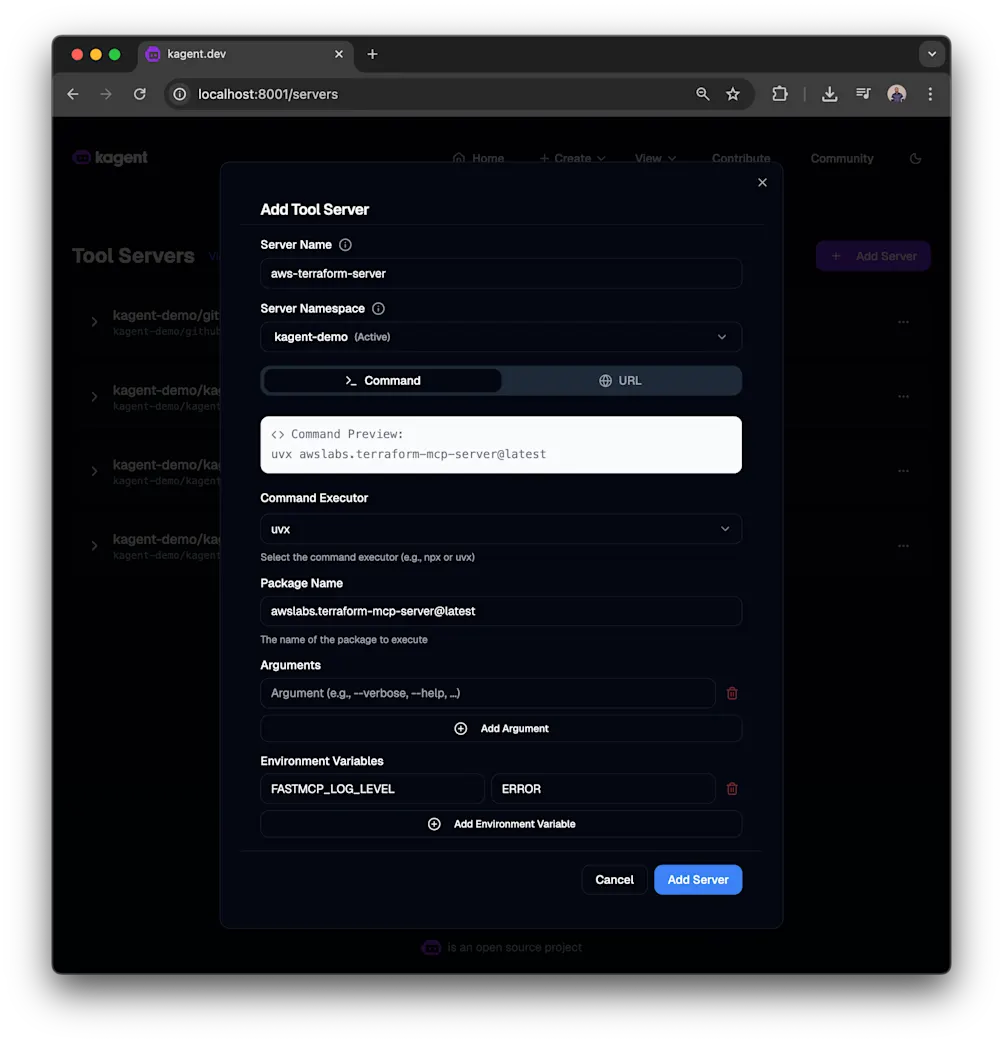Screen dimensions: 1003x1043
Task: Click inside the Package Name field
Action: pyautogui.click(x=500, y=611)
